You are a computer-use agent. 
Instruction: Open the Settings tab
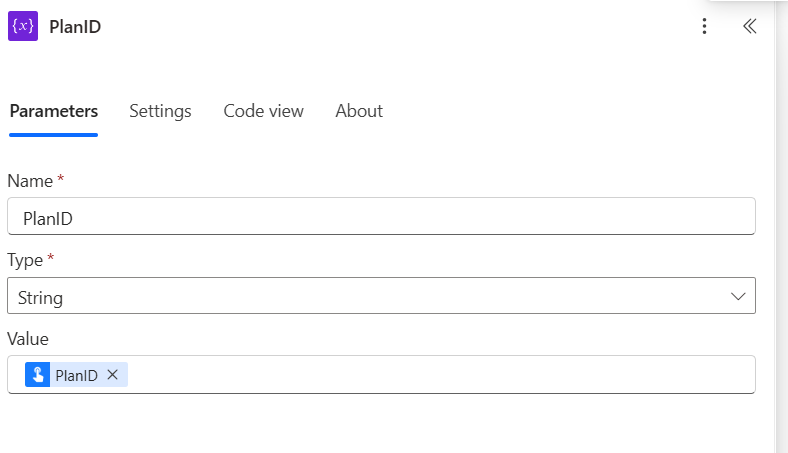(x=160, y=111)
